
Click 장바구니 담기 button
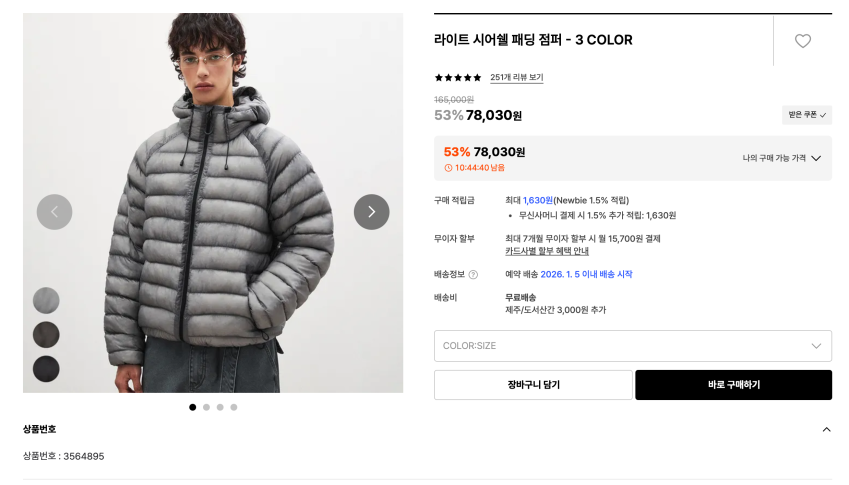tap(532, 385)
